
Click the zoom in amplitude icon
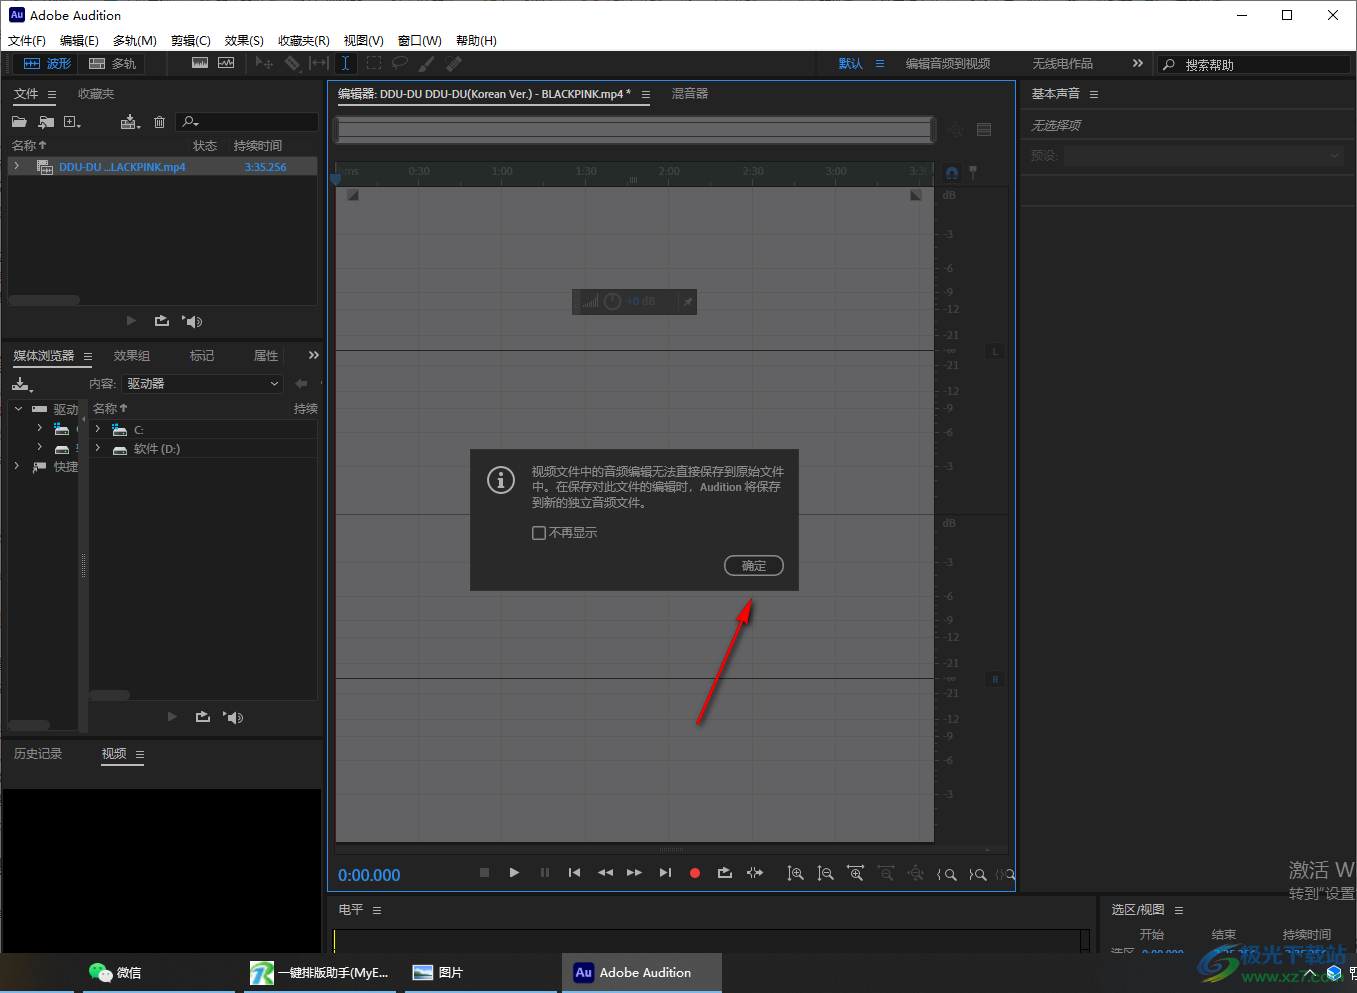point(795,873)
